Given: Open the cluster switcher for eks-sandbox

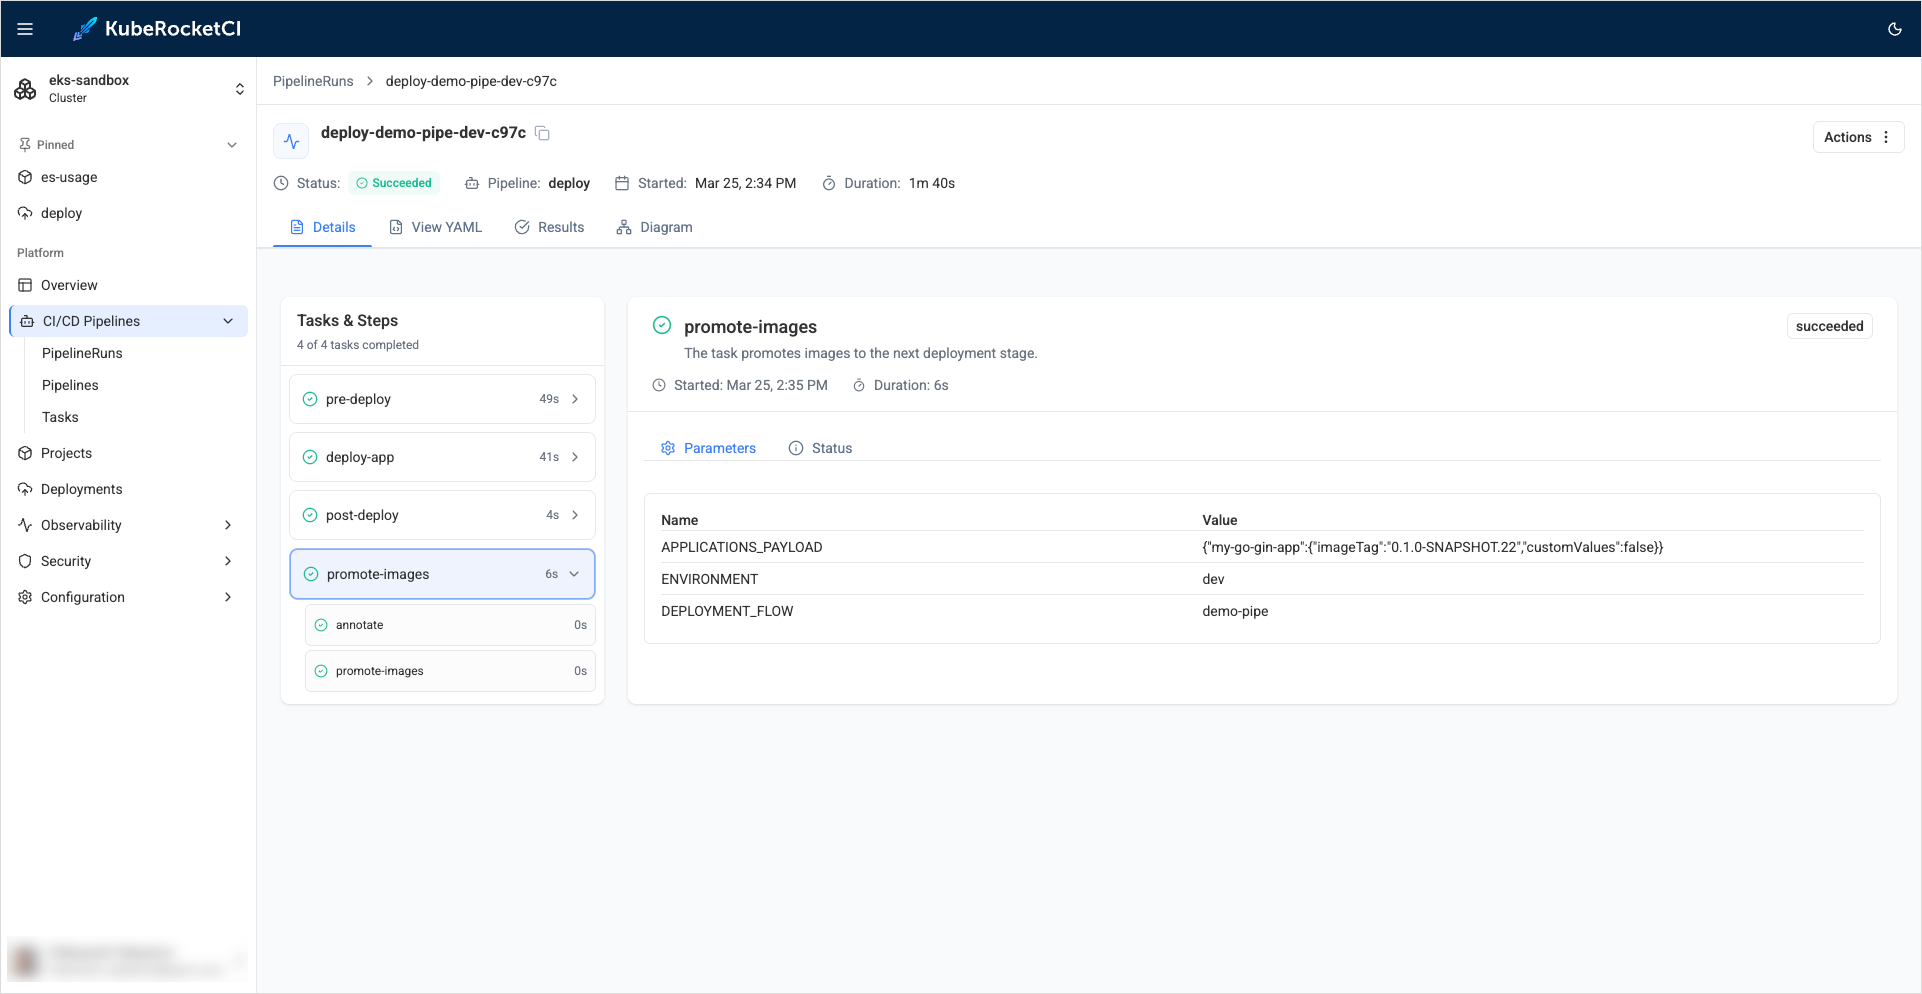Looking at the screenshot, I should [240, 88].
